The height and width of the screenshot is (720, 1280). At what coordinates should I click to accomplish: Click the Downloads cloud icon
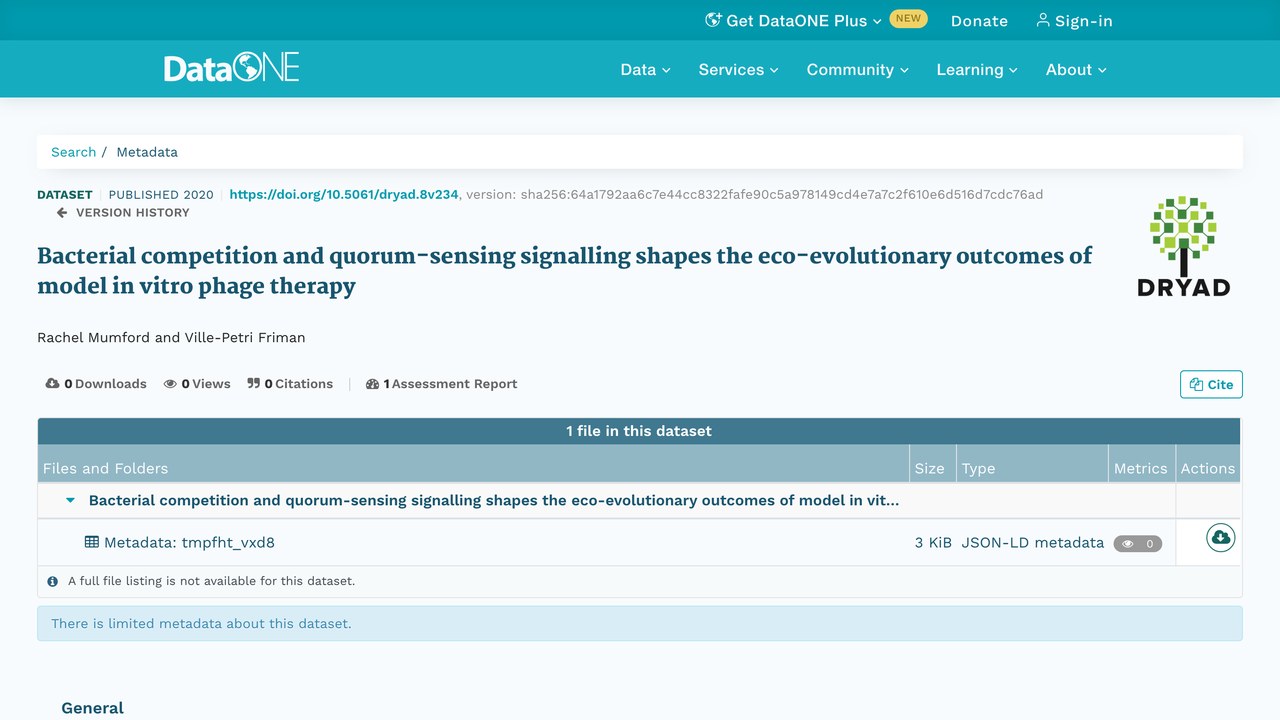pos(53,384)
